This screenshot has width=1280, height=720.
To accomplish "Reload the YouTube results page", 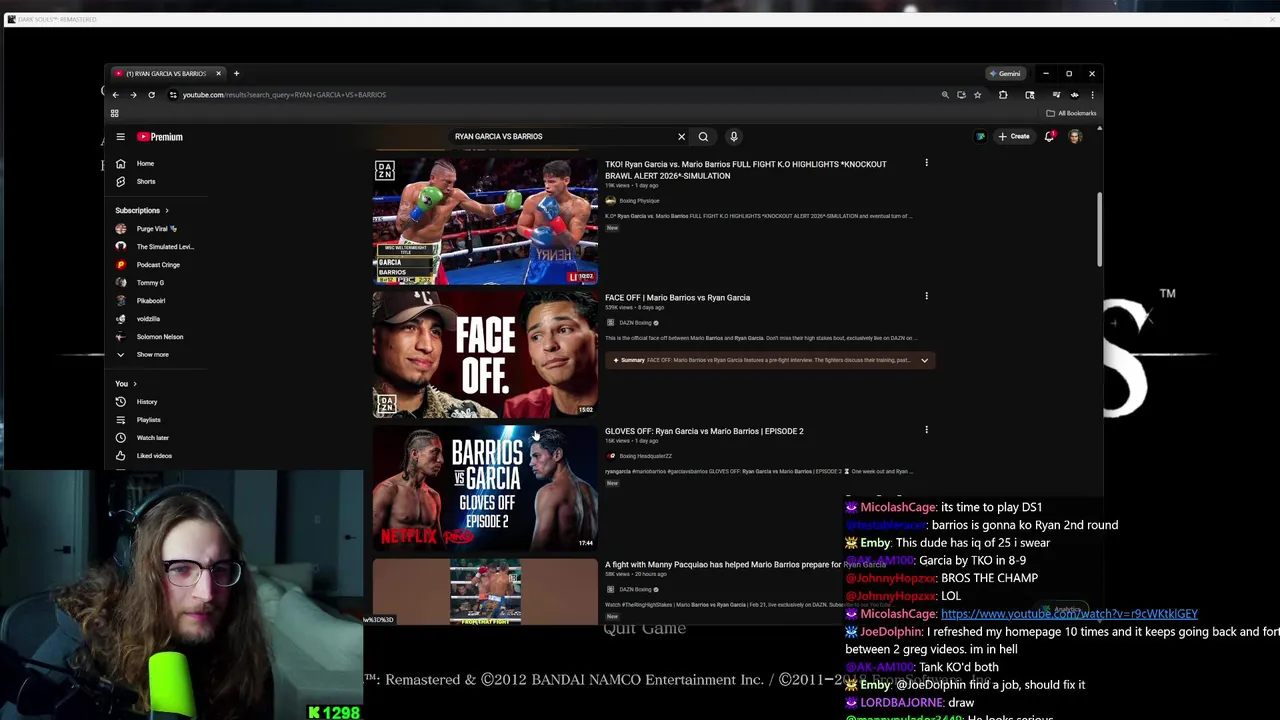I will point(152,95).
